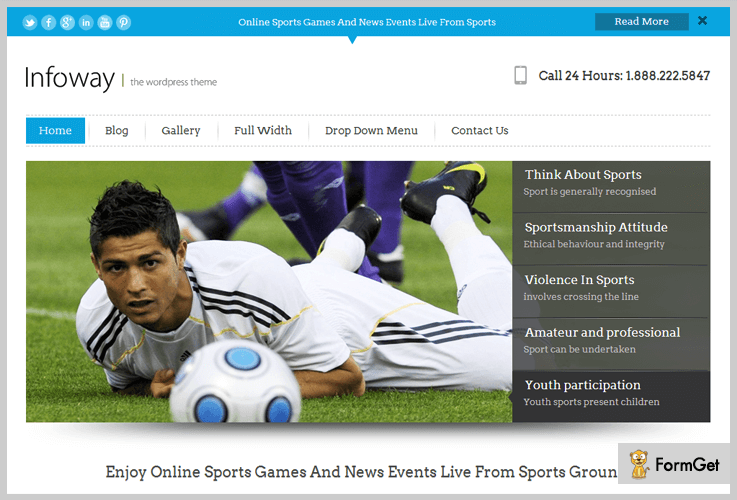The height and width of the screenshot is (500, 737).
Task: Click the Enjoy Online Sports Games heading
Action: coord(361,471)
